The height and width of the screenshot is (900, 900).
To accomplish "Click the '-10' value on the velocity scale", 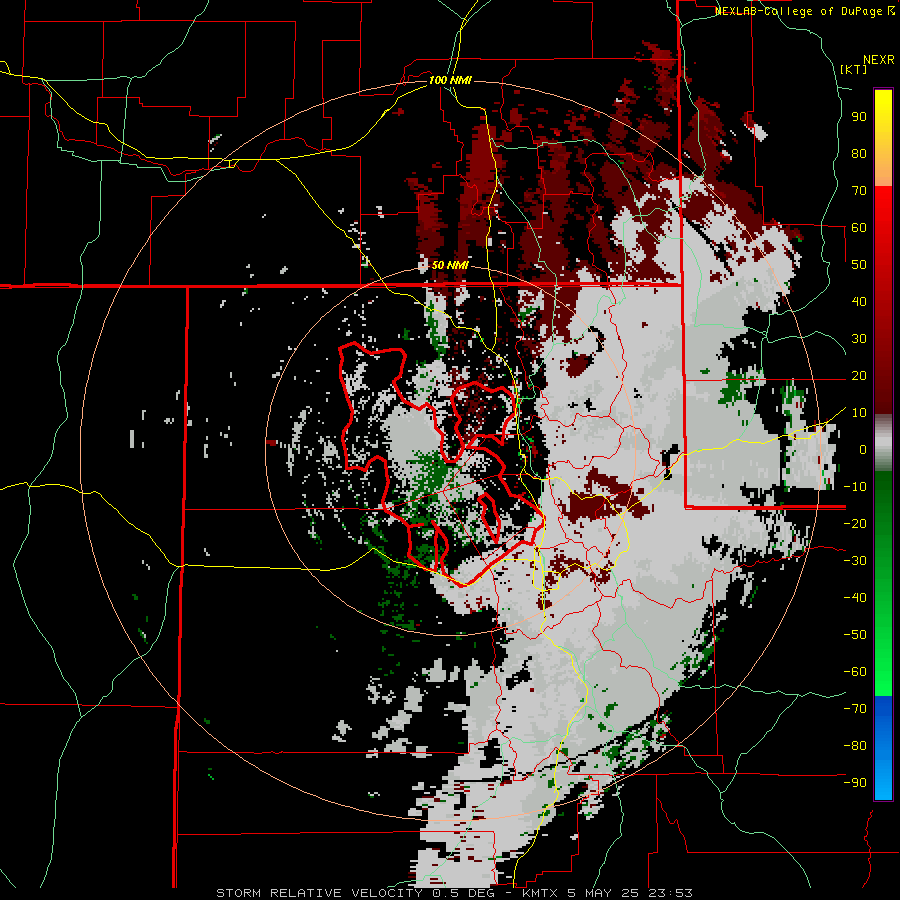I will [x=855, y=487].
